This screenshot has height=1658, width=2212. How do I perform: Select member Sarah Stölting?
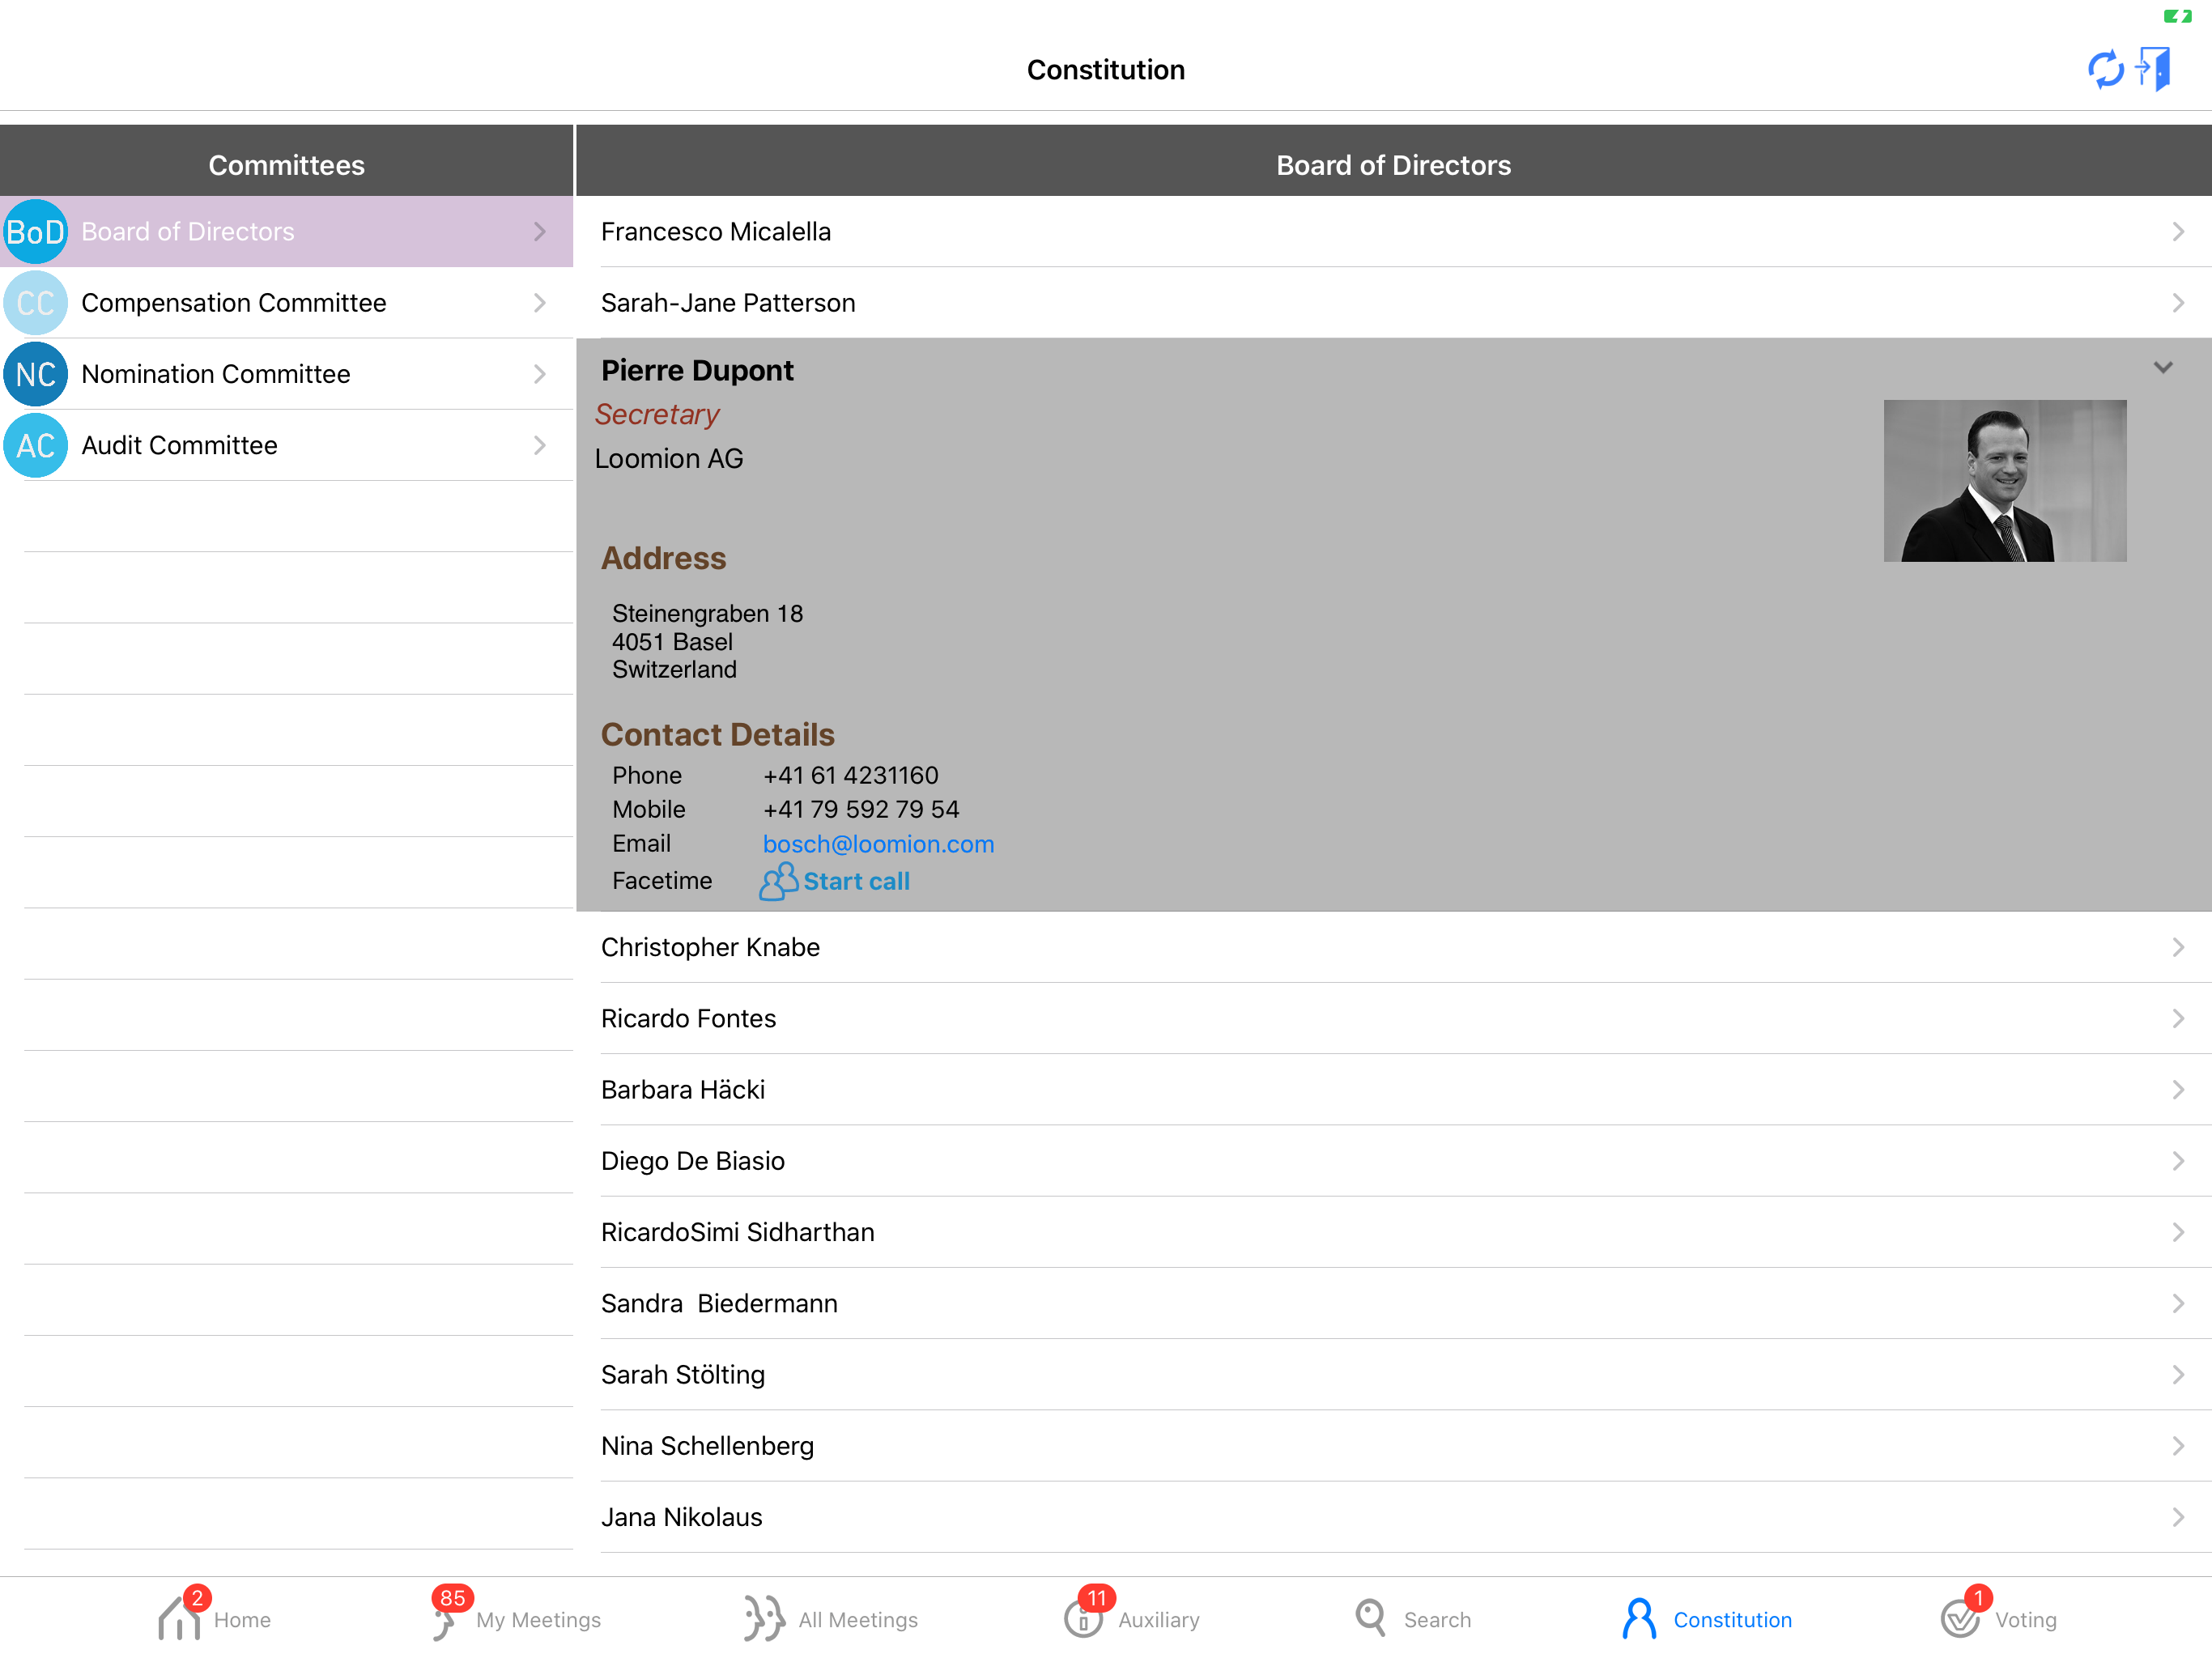1394,1375
